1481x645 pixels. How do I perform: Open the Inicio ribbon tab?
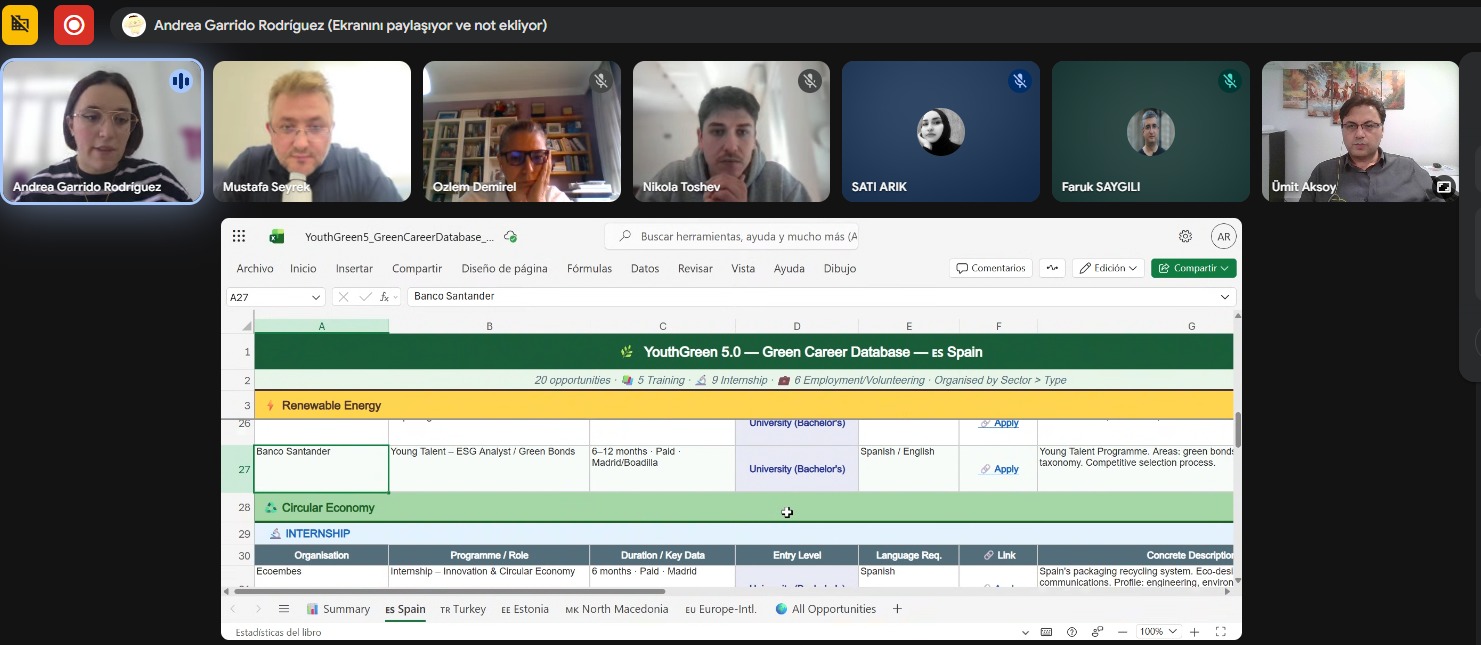[303, 268]
